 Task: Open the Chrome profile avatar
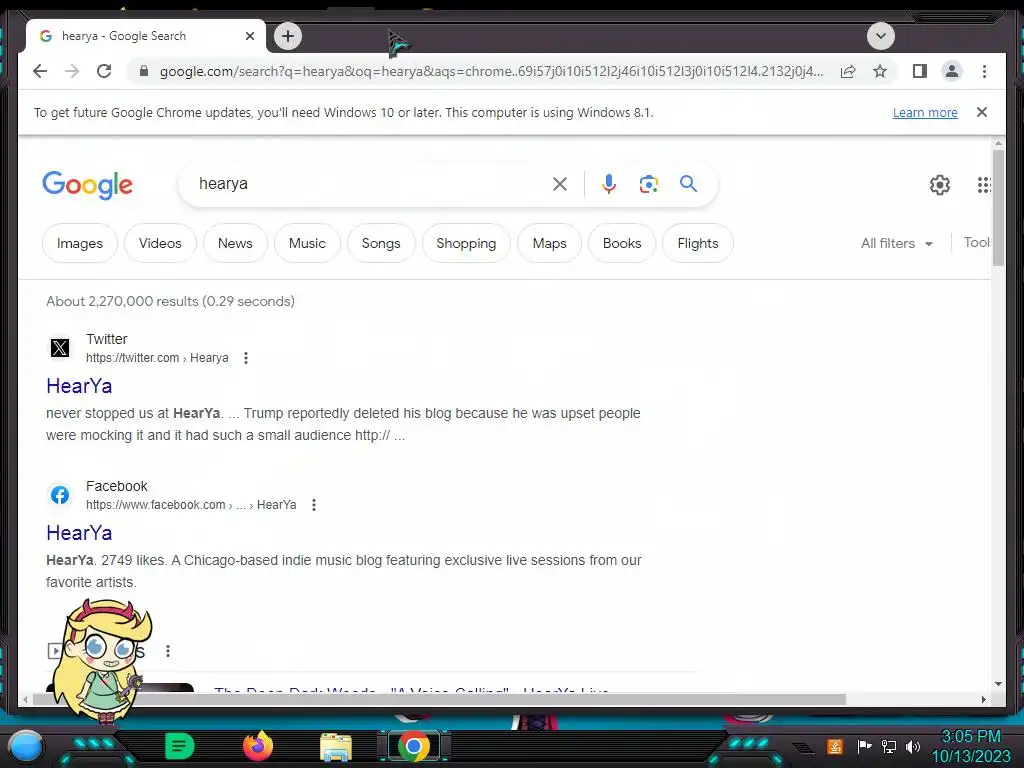point(952,71)
